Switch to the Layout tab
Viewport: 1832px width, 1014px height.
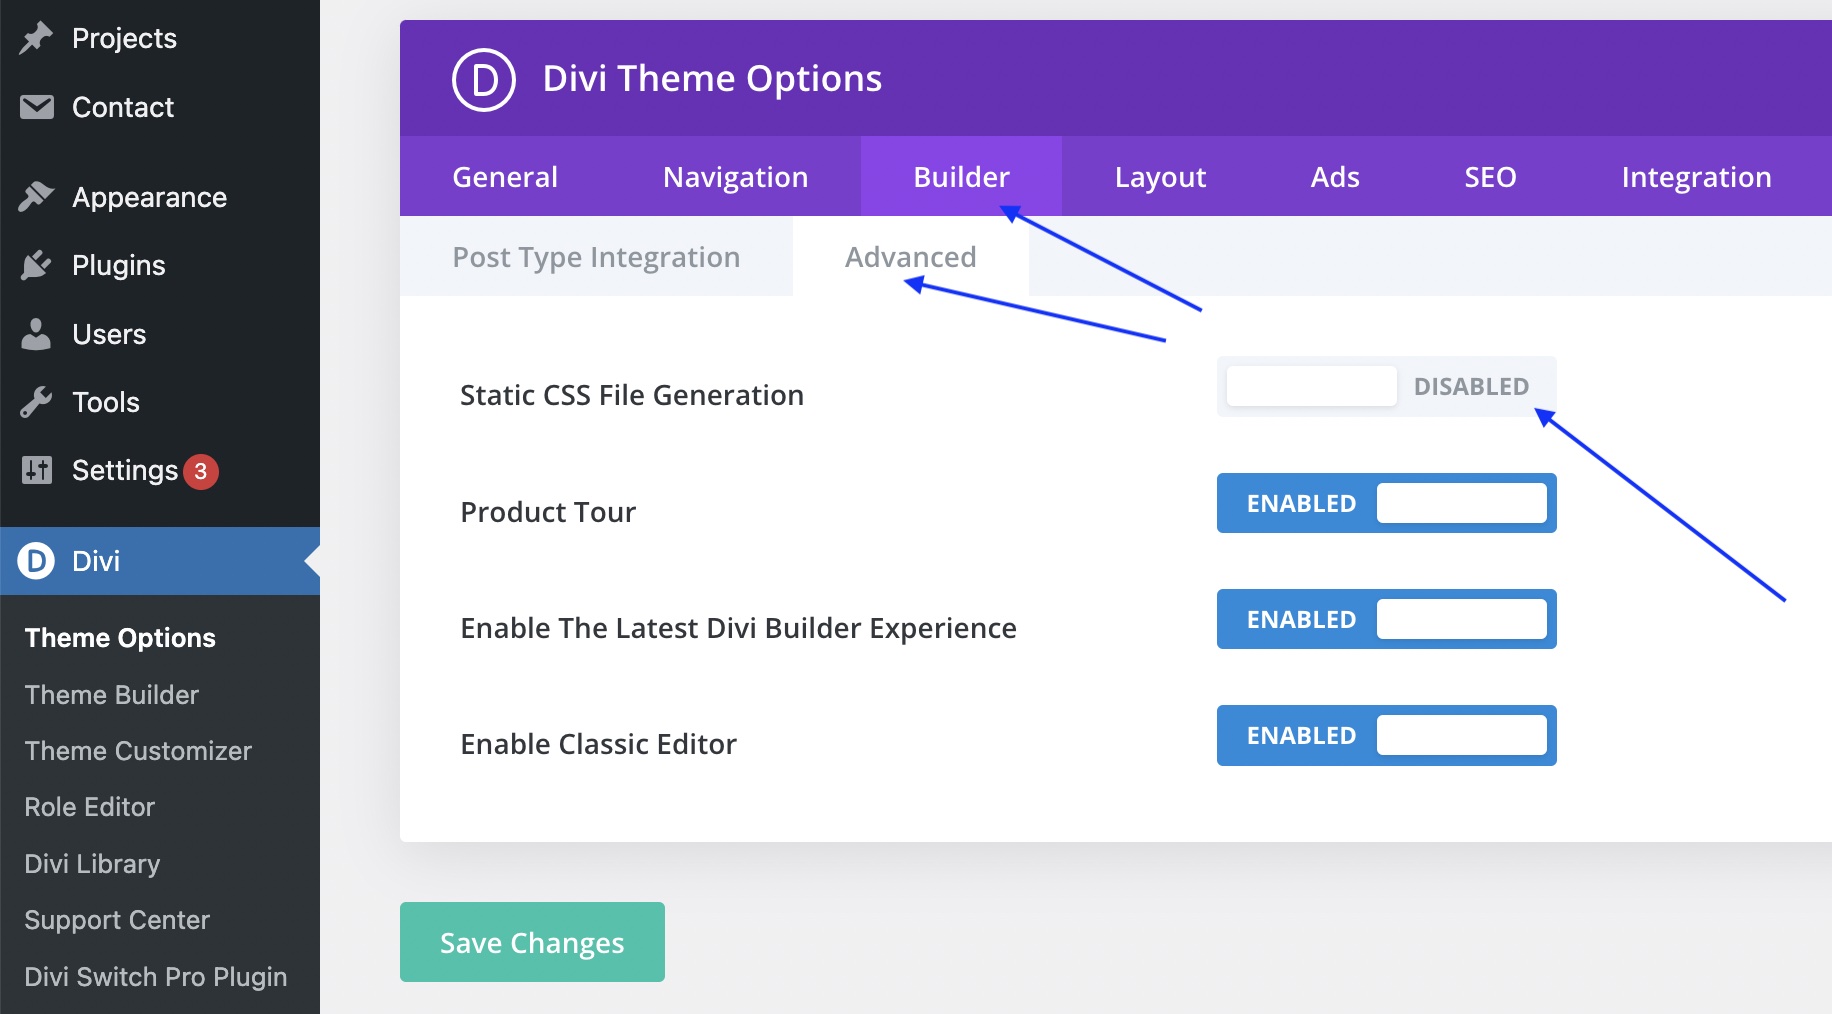pyautogui.click(x=1159, y=176)
